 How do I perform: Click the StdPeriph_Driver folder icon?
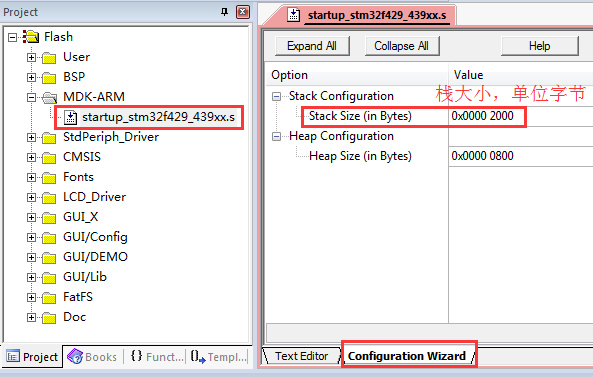49,138
